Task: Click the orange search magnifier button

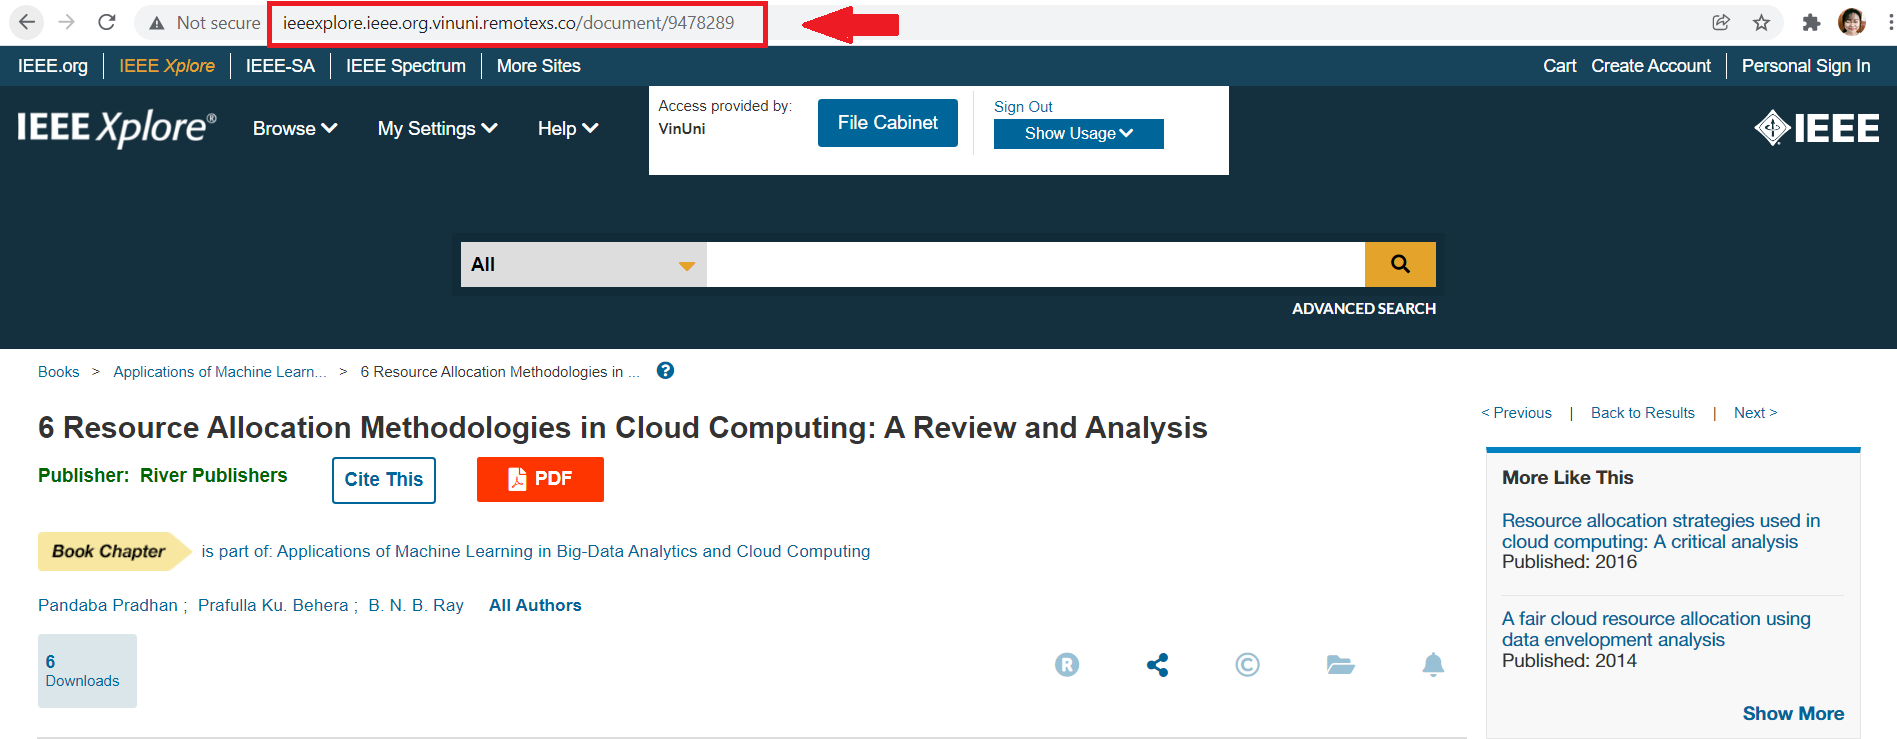Action: [1399, 264]
